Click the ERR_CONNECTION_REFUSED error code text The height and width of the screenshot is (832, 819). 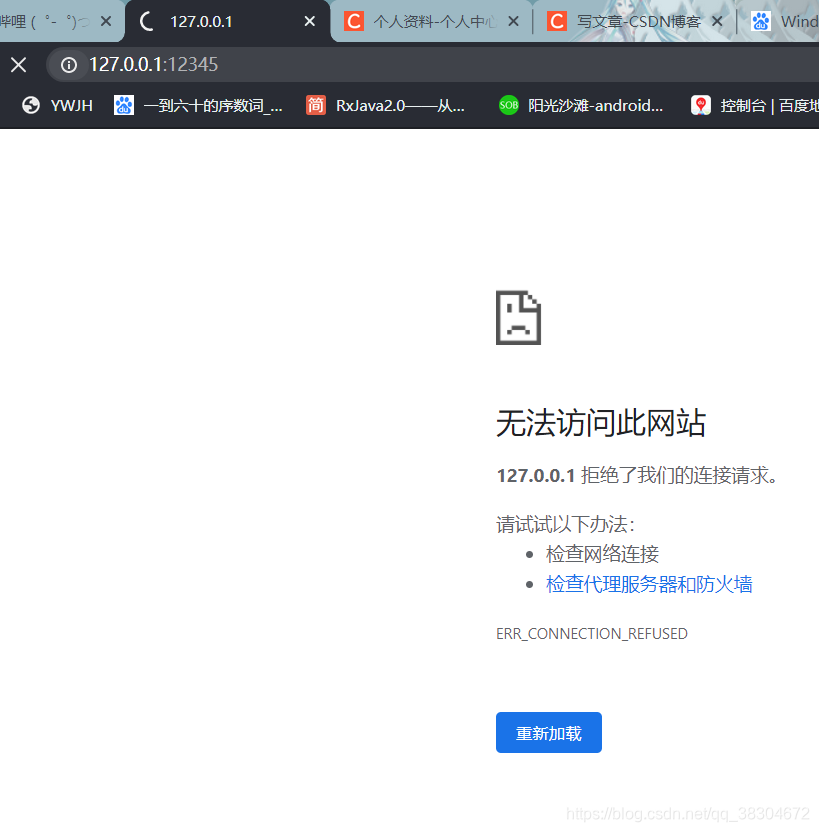[591, 633]
